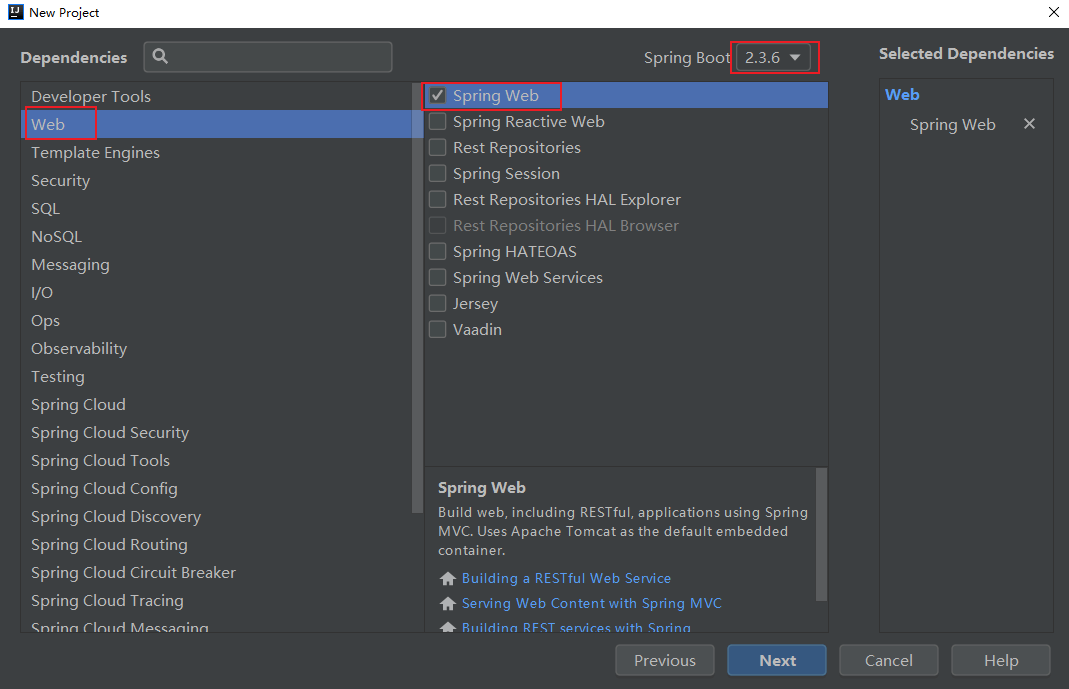Click the description panel scrollbar
Screen dimensions: 1069x689
click(x=822, y=534)
